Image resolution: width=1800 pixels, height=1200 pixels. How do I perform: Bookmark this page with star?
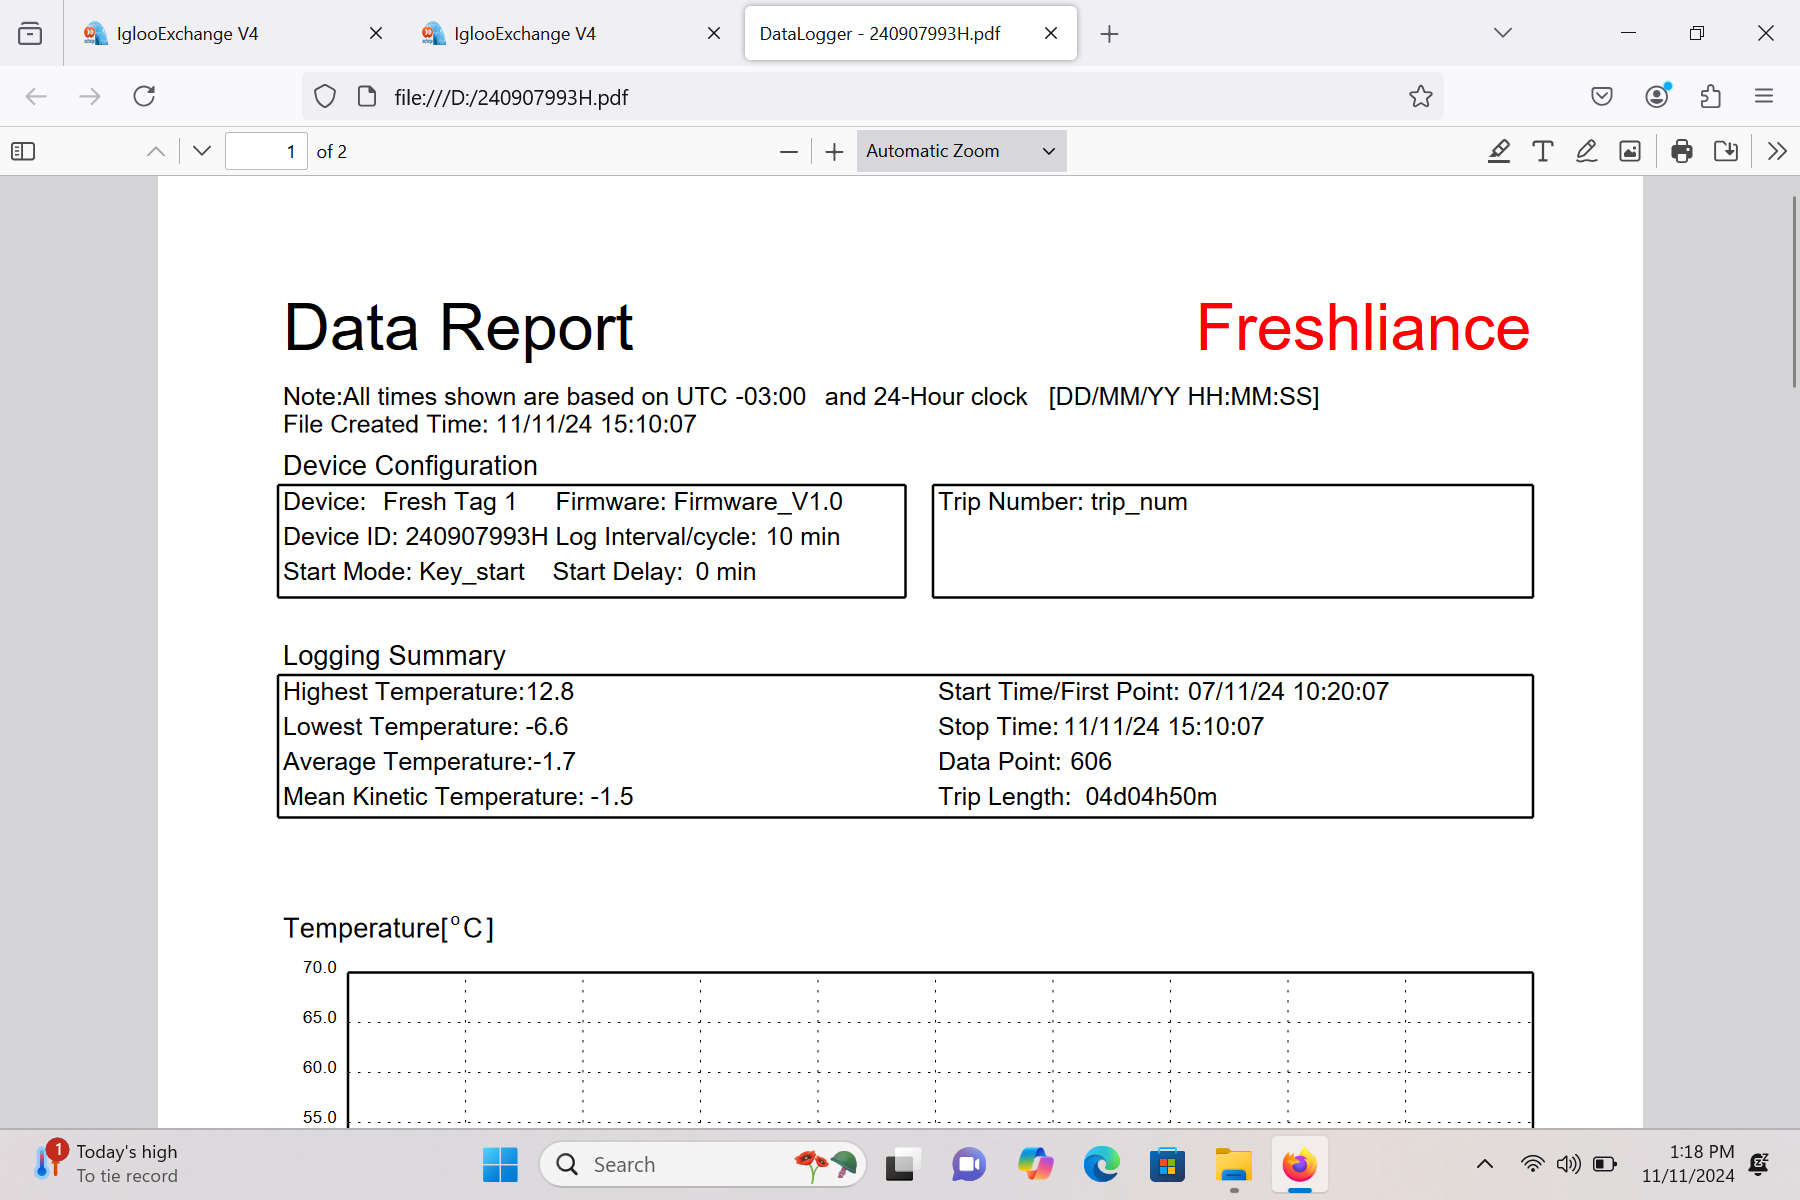tap(1421, 96)
